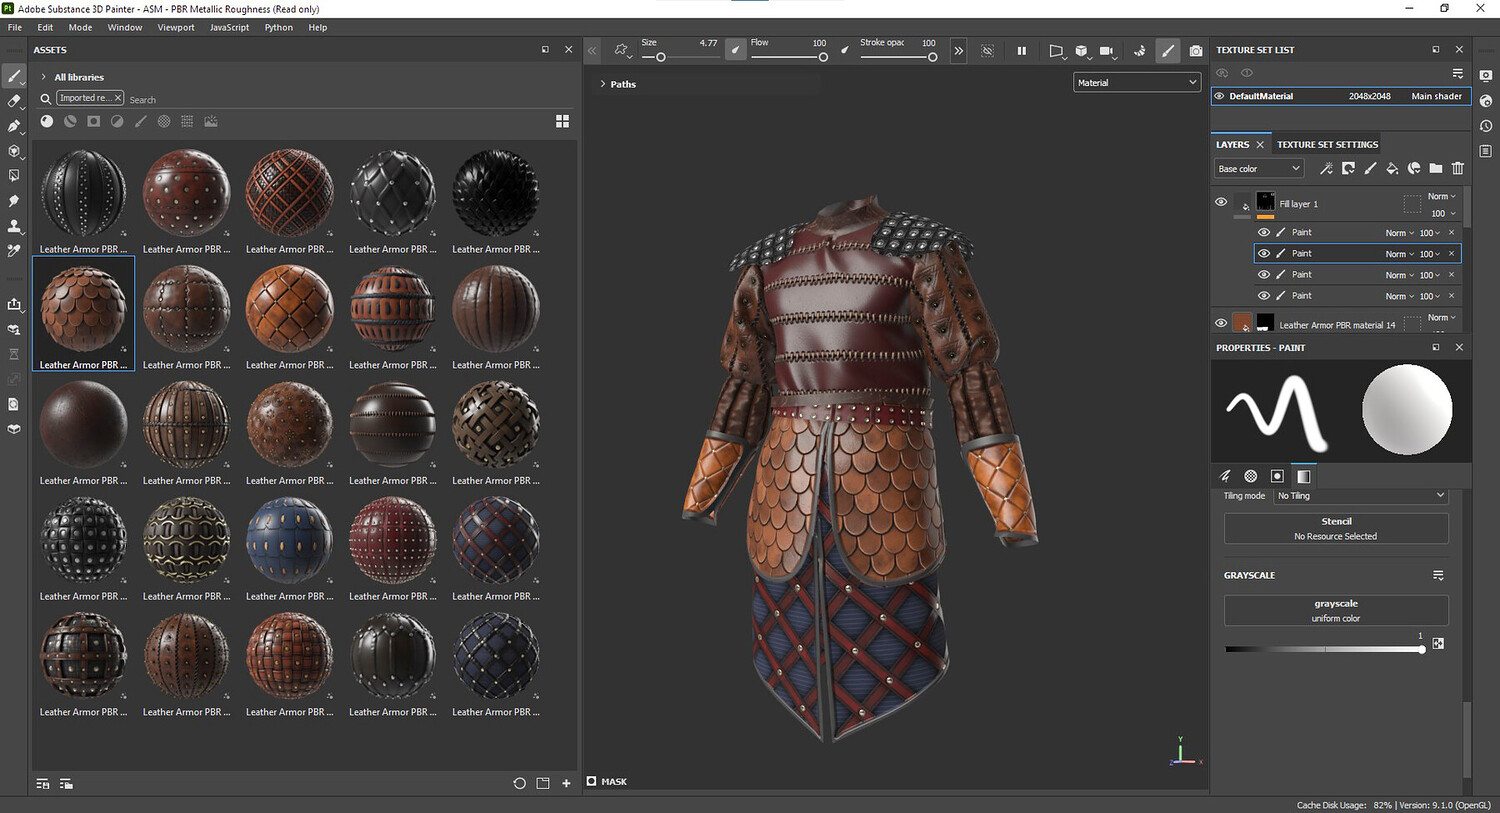Click the search magnifier in Assets panel
Image resolution: width=1500 pixels, height=813 pixels.
tap(46, 98)
